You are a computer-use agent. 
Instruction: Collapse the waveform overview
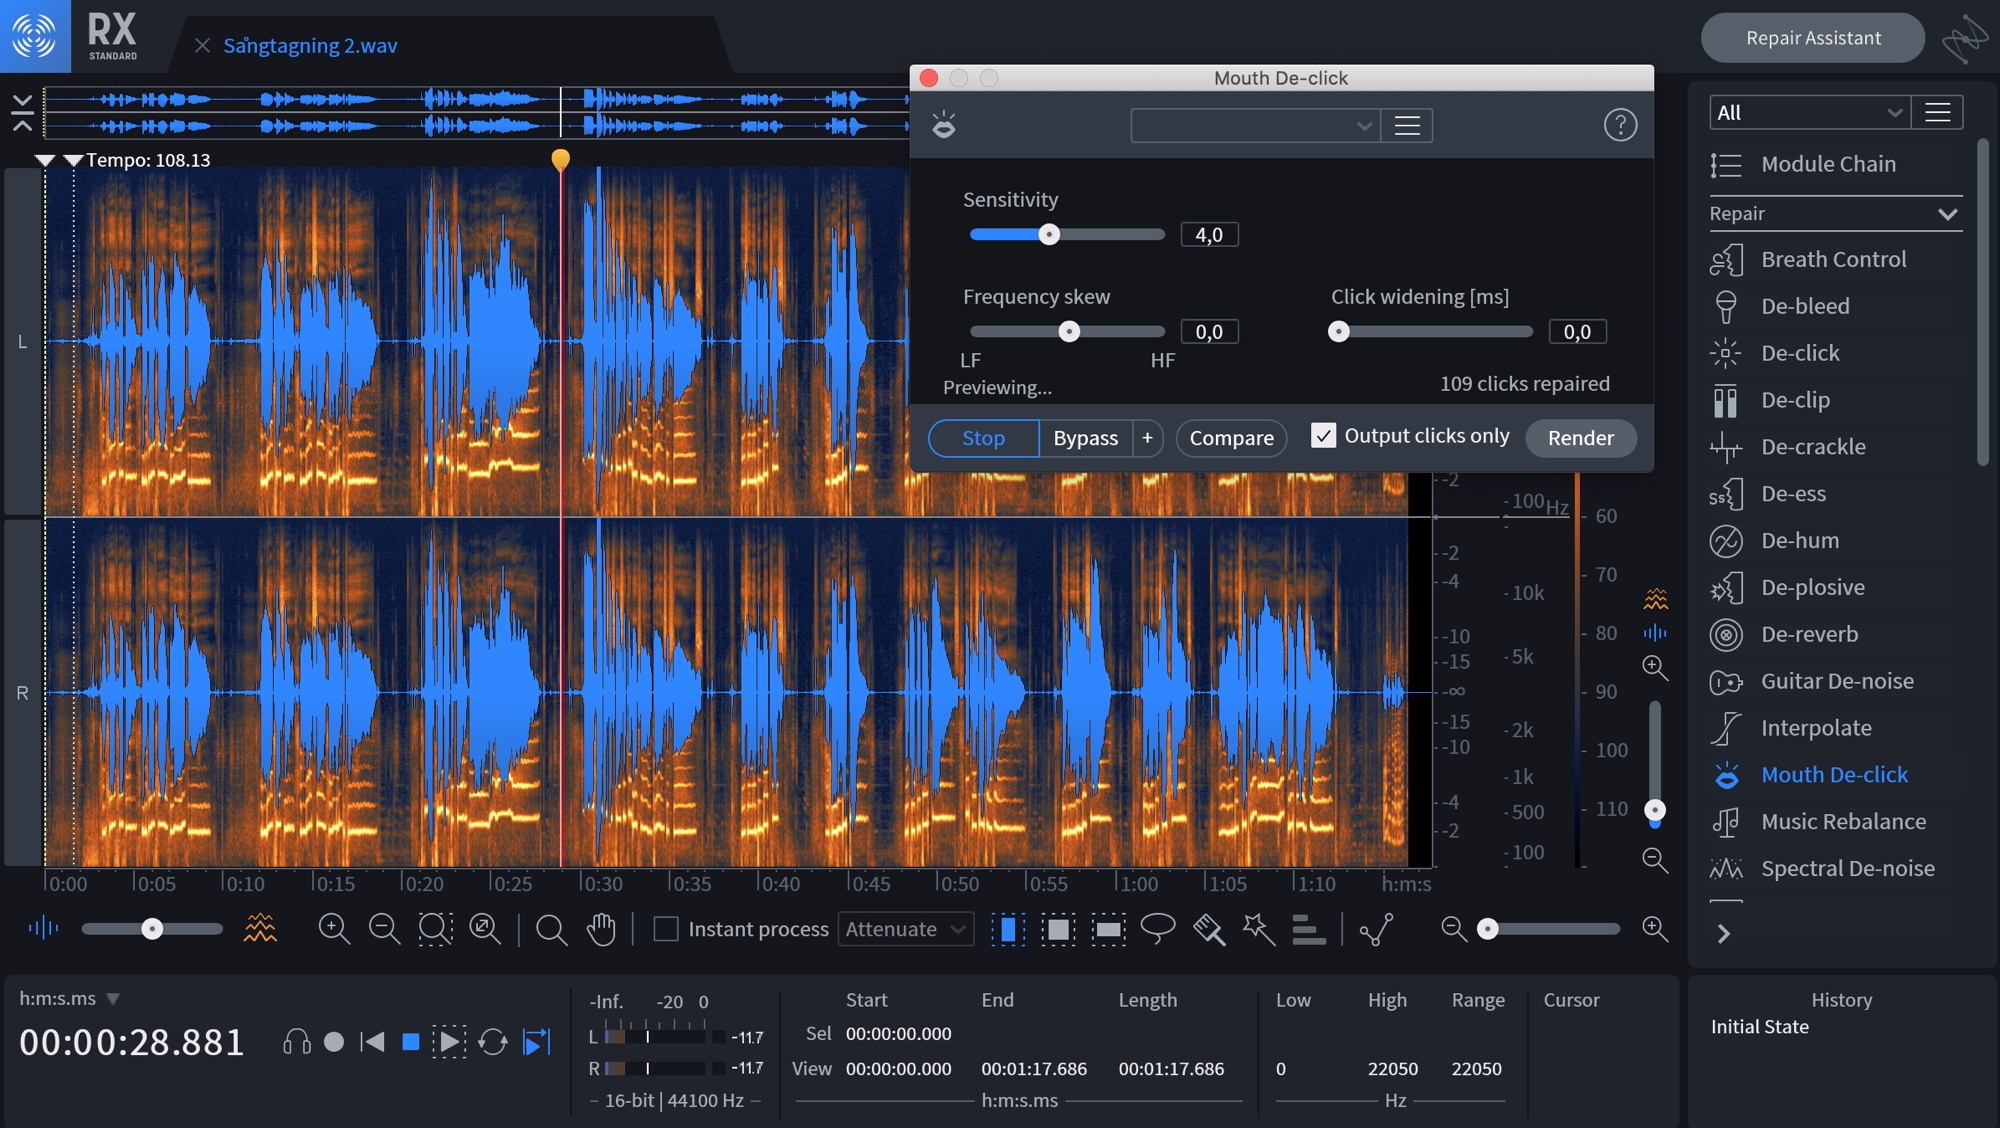(22, 112)
